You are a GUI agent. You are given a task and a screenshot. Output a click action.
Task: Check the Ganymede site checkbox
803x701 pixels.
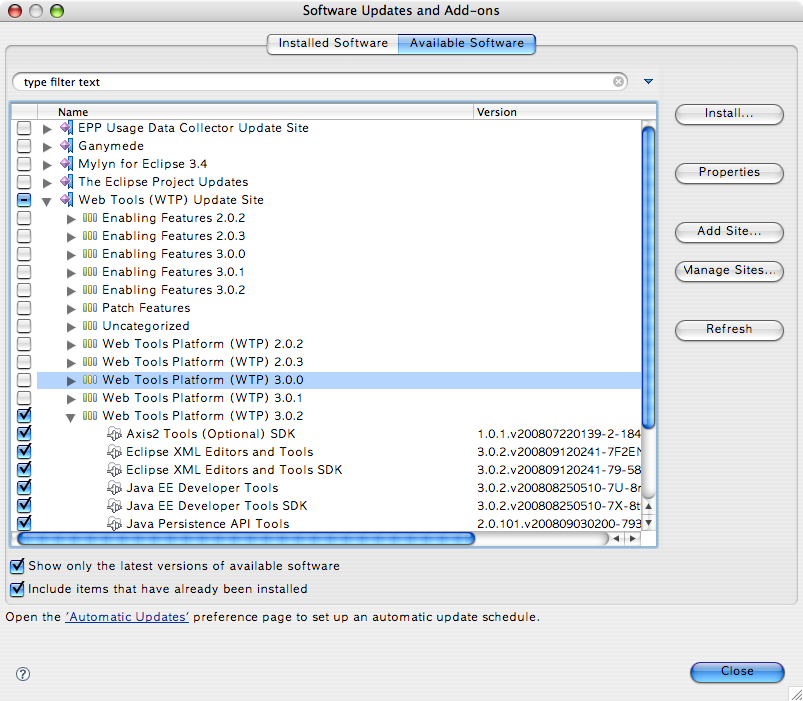coord(24,146)
